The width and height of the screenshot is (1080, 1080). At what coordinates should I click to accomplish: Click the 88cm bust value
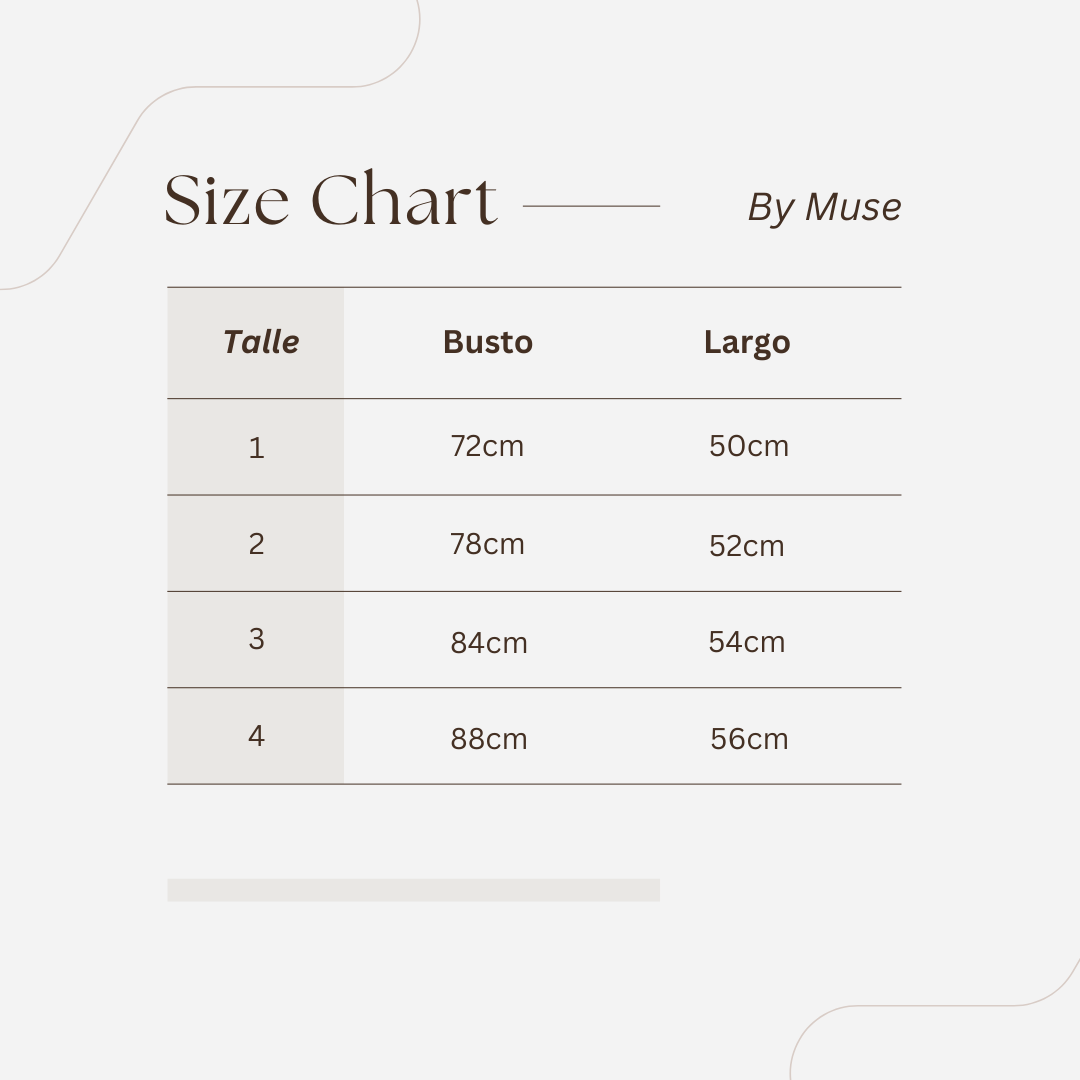coord(489,739)
